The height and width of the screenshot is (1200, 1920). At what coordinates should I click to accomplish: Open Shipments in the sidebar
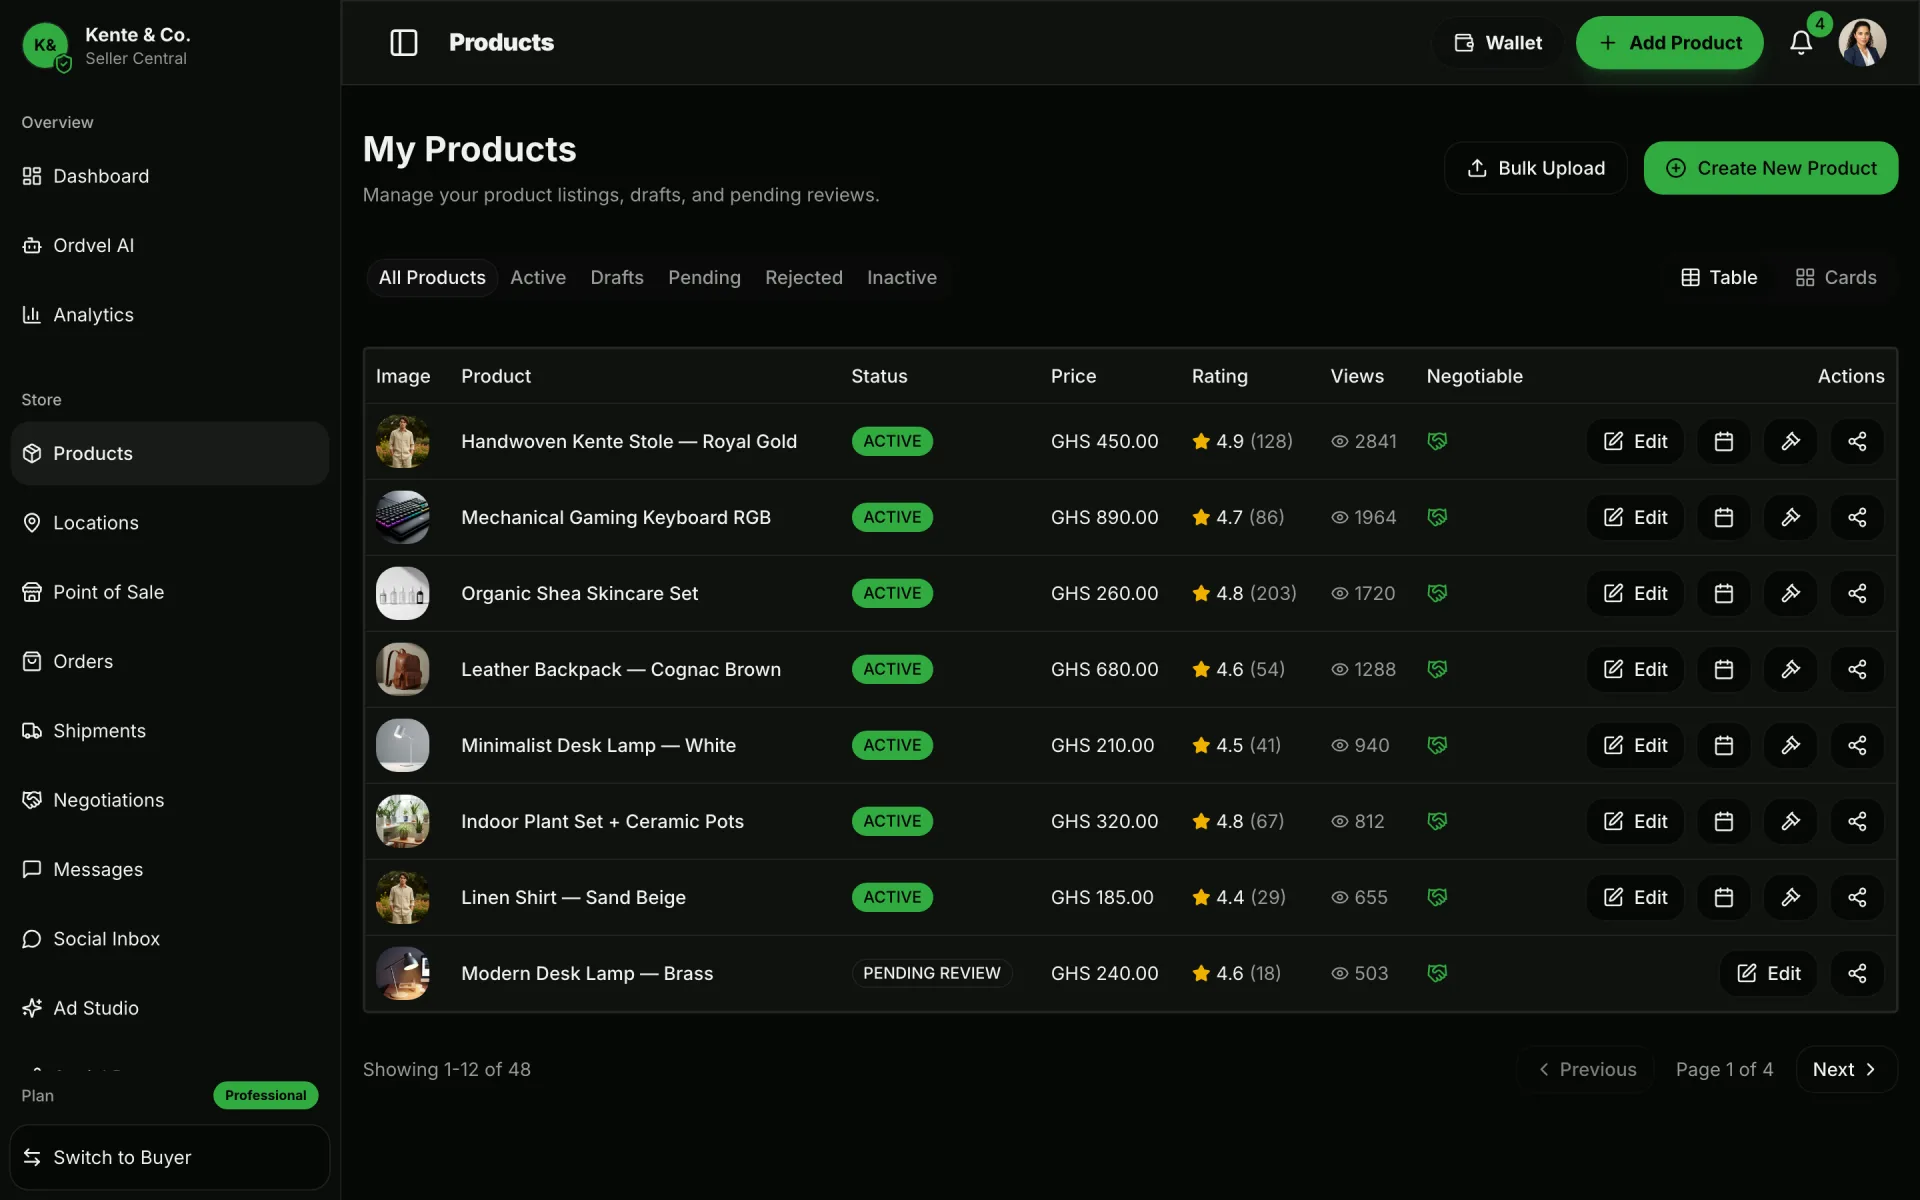(x=170, y=731)
